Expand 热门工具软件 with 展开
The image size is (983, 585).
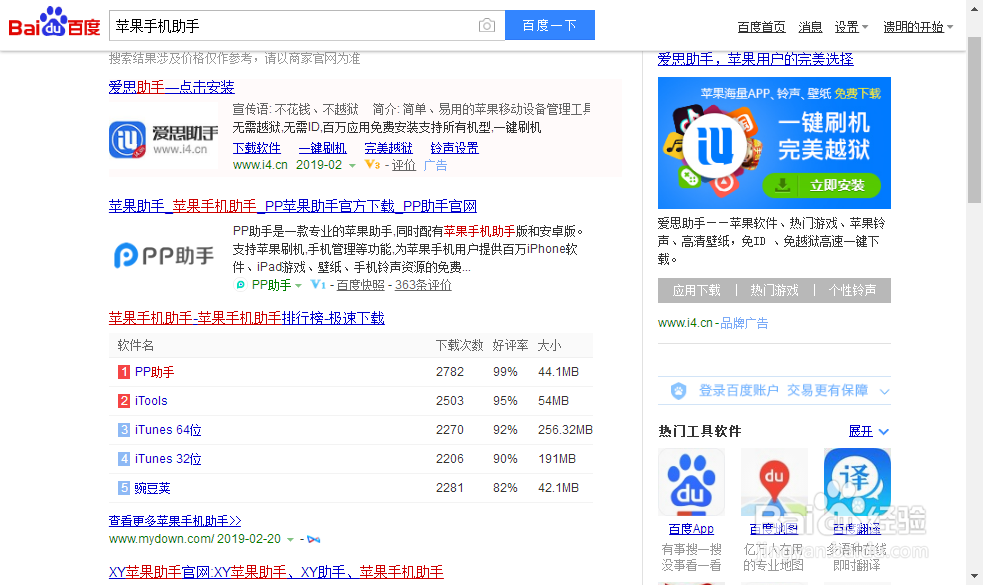[868, 431]
